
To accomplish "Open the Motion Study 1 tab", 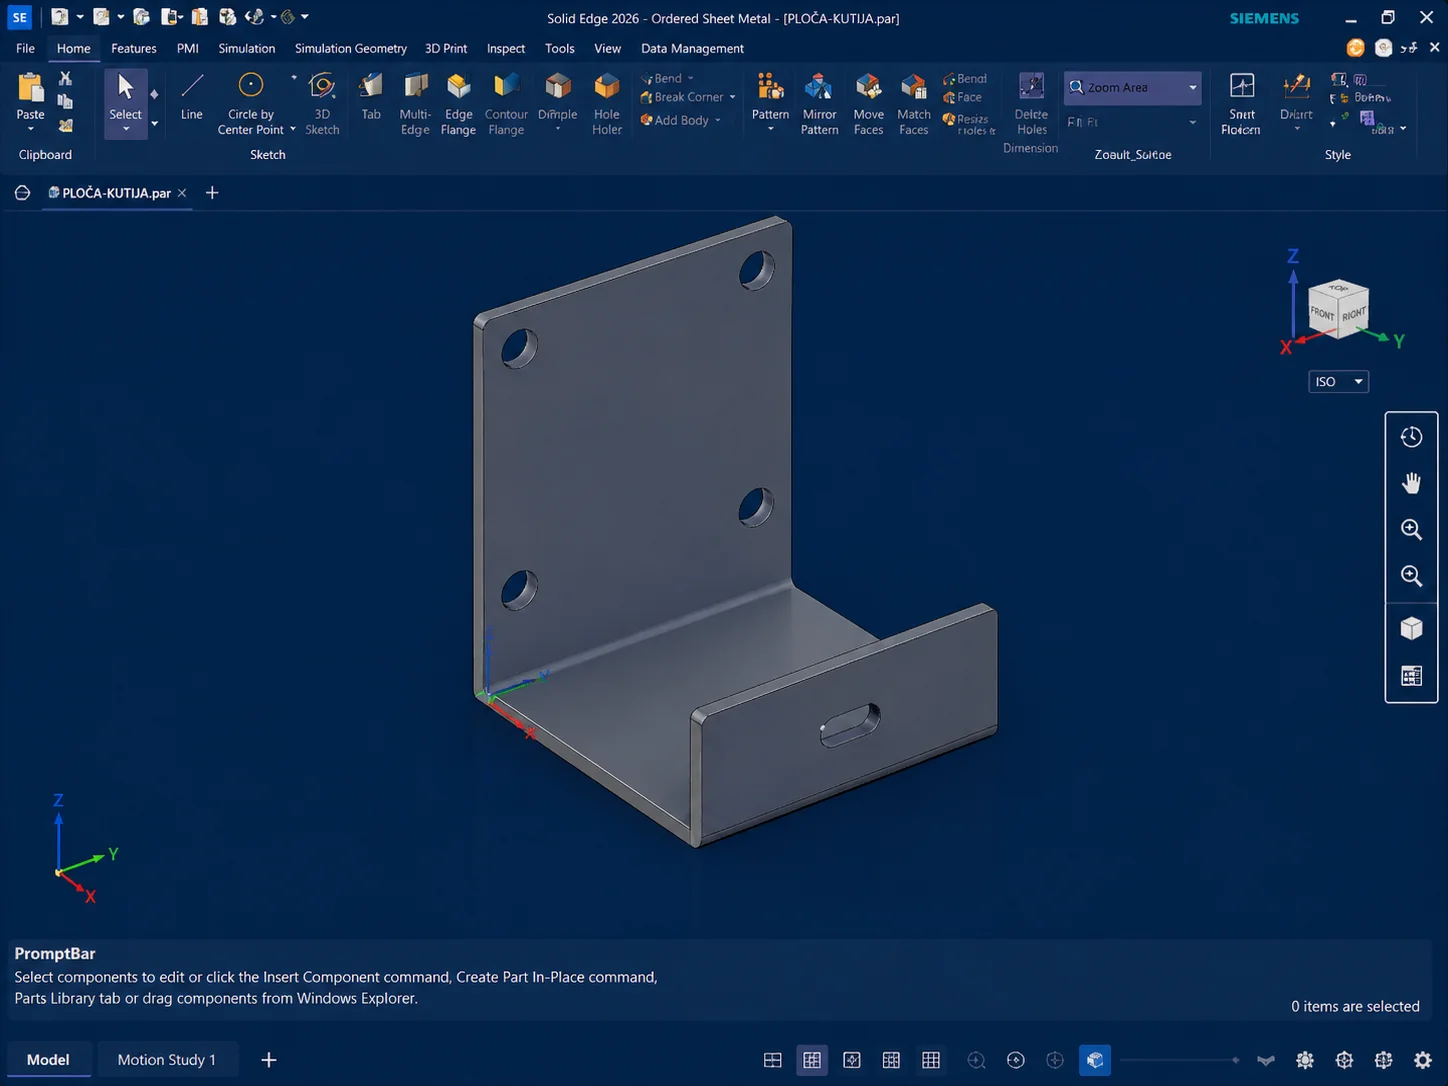I will (x=166, y=1060).
